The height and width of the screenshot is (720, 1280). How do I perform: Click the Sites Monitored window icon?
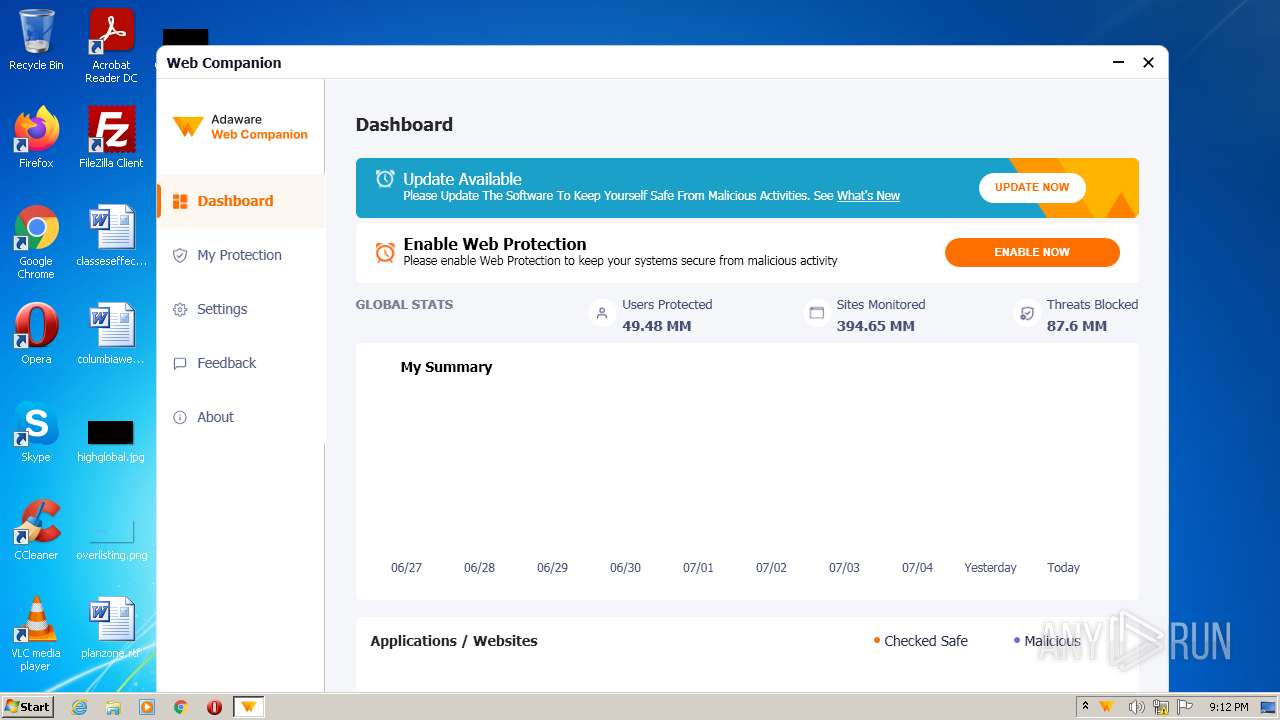coord(817,313)
